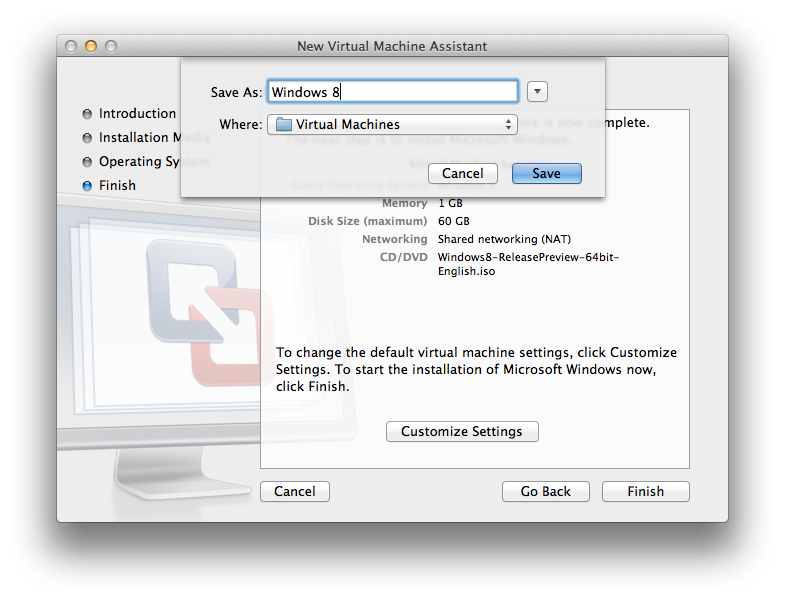Open Customize Settings

click(x=462, y=431)
